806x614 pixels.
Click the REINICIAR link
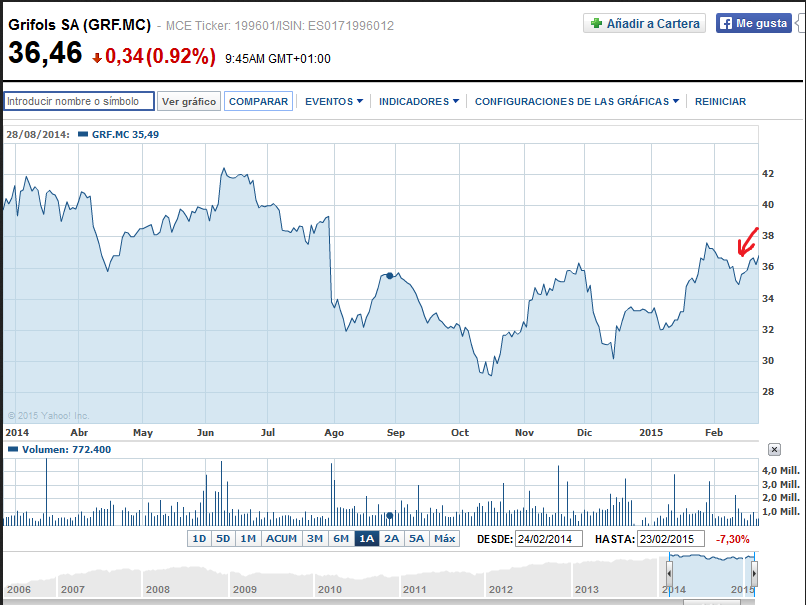click(720, 101)
